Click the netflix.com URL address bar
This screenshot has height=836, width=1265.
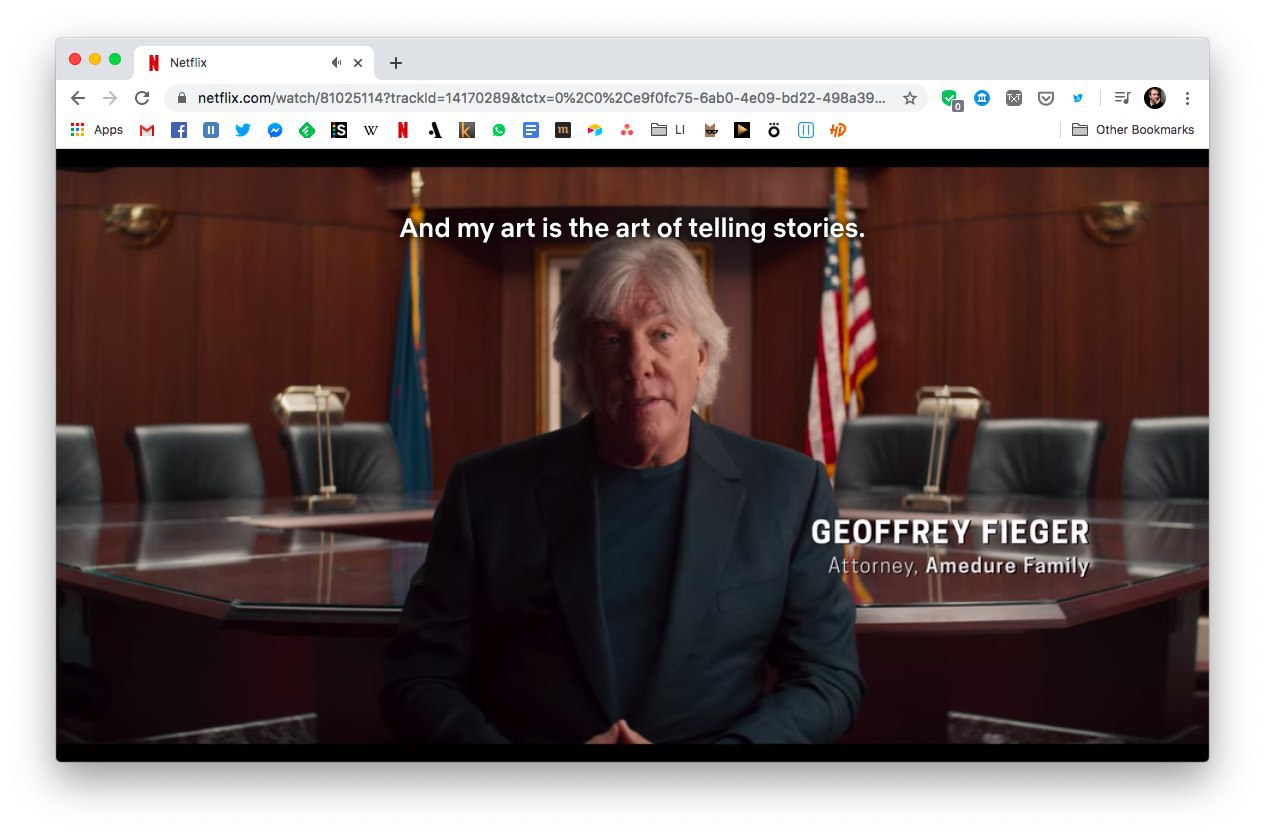[x=541, y=98]
